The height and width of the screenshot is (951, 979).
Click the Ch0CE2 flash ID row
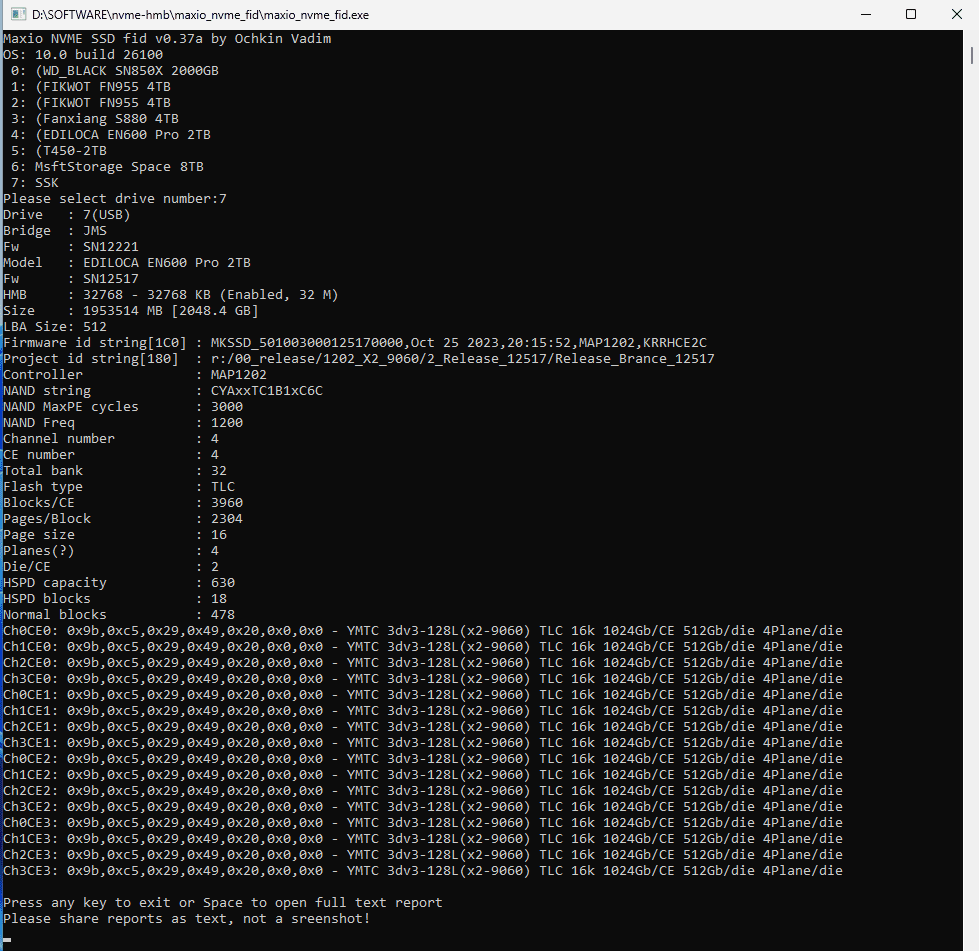pyautogui.click(x=423, y=758)
